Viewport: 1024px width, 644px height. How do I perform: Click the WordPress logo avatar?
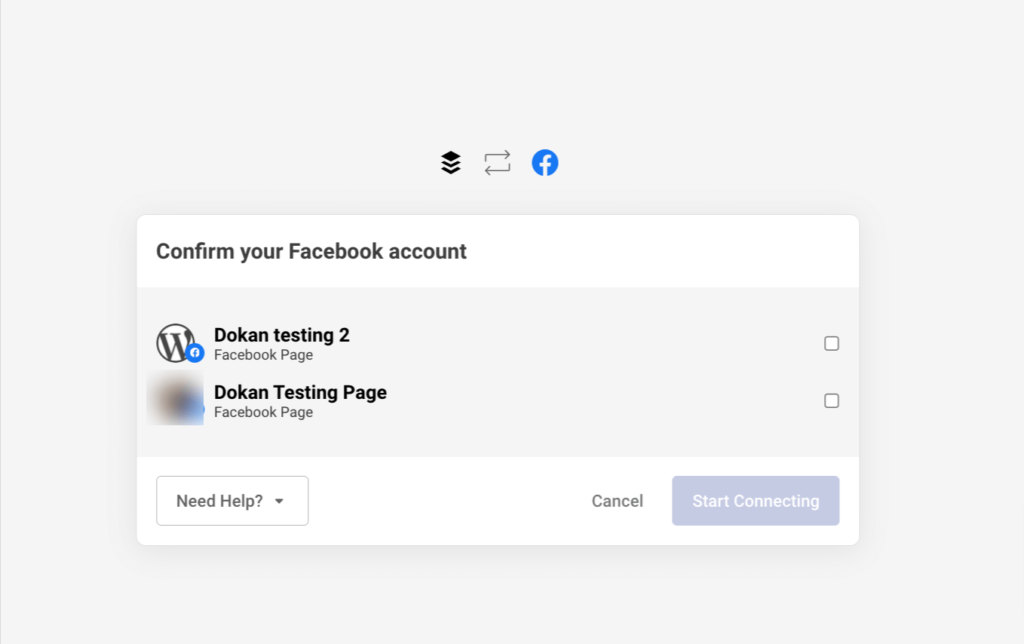(x=175, y=342)
